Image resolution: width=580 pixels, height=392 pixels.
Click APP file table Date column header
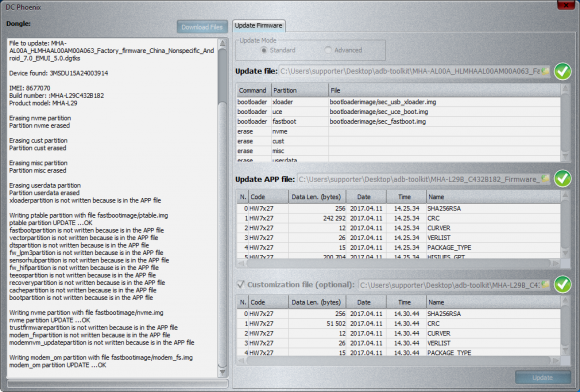366,197
